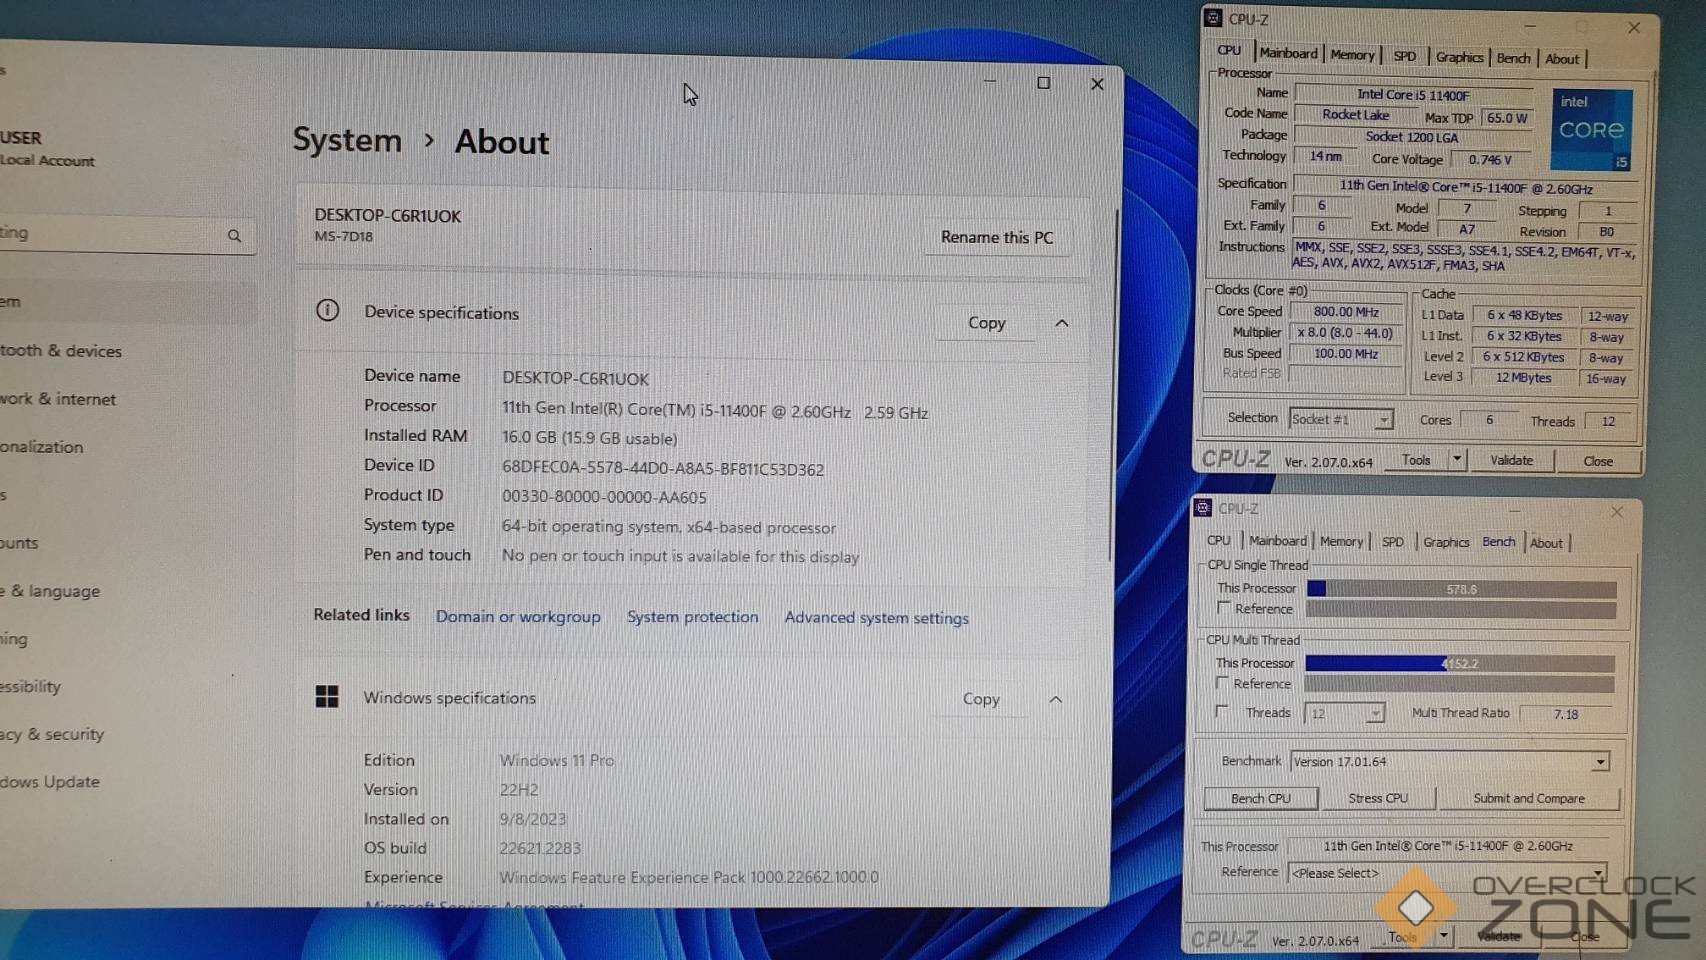Open the Benchmark version dropdown
Viewport: 1706px width, 960px height.
(x=1600, y=762)
